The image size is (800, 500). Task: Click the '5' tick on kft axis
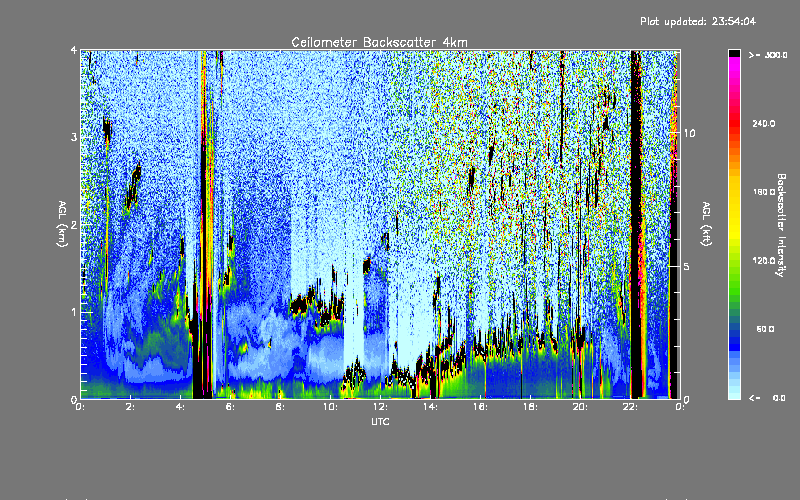pyautogui.click(x=686, y=266)
